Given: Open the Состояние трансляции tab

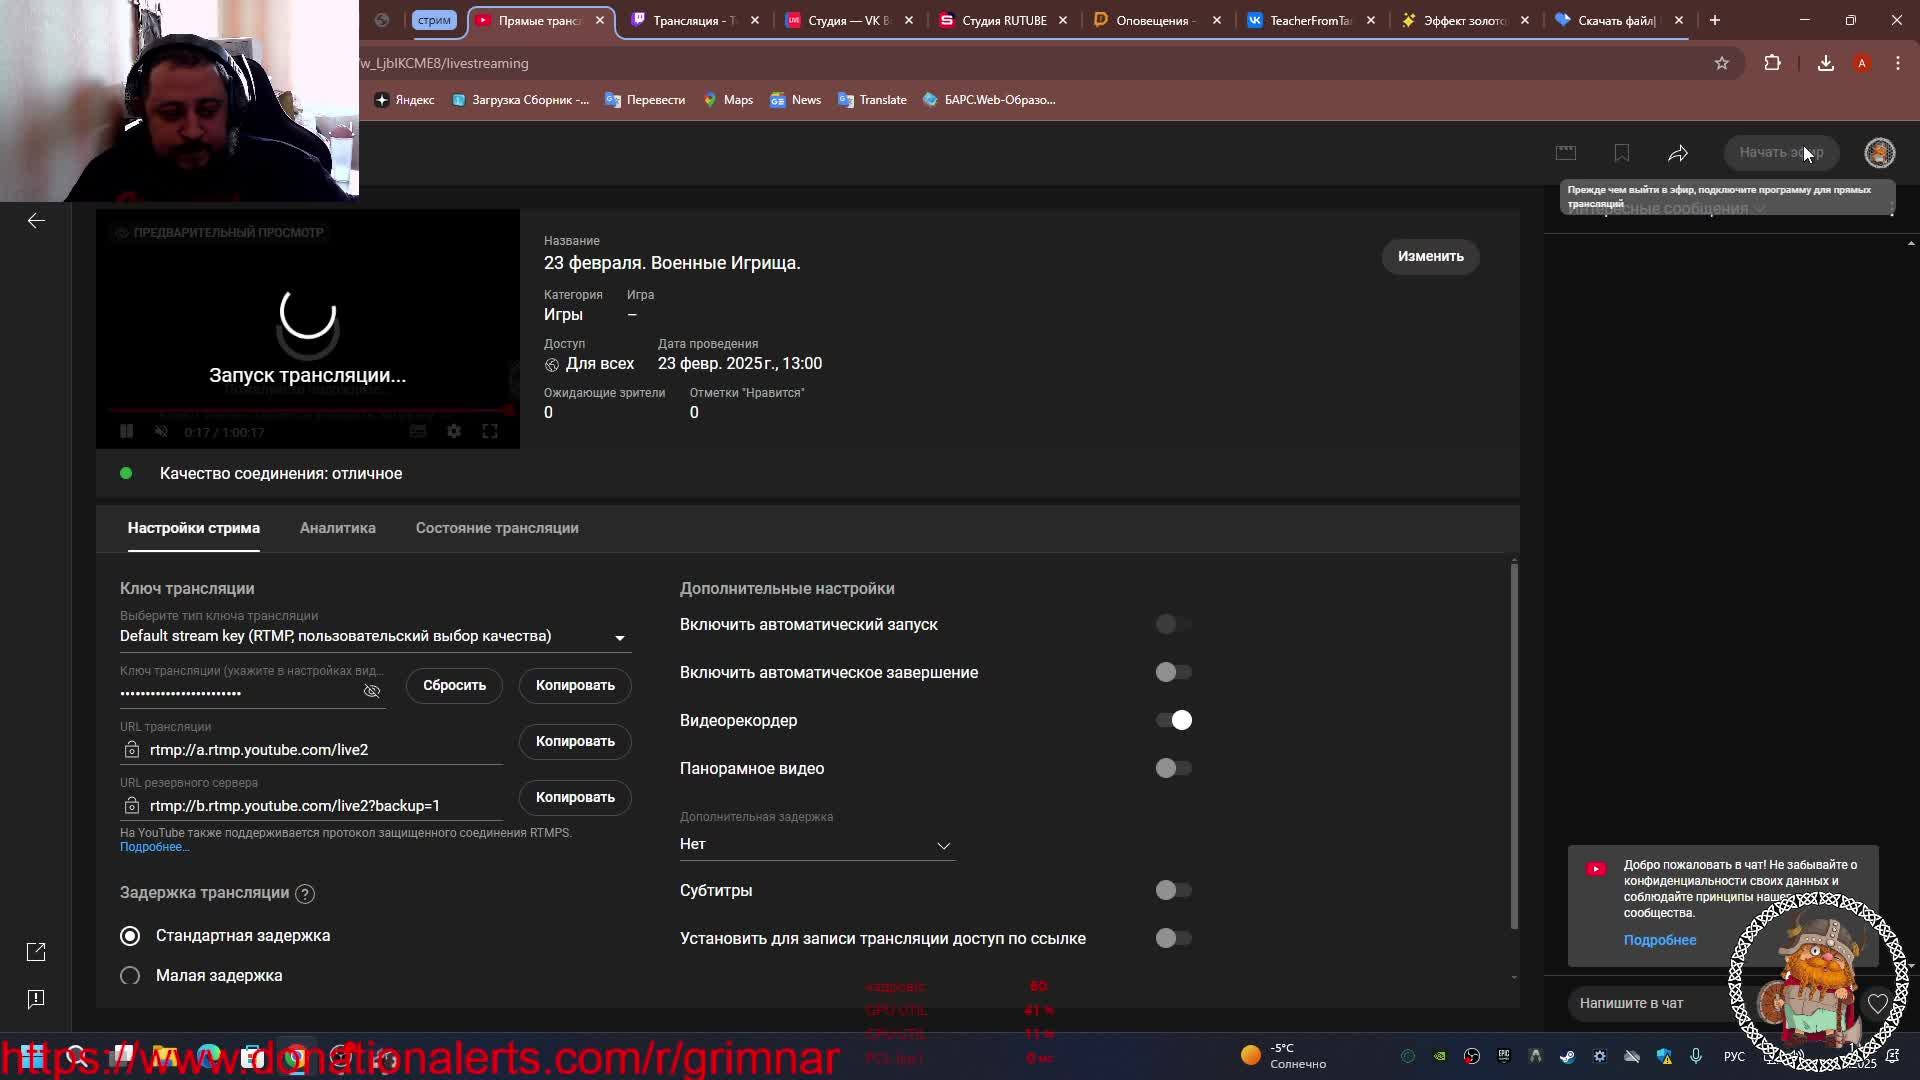Looking at the screenshot, I should click(x=497, y=528).
